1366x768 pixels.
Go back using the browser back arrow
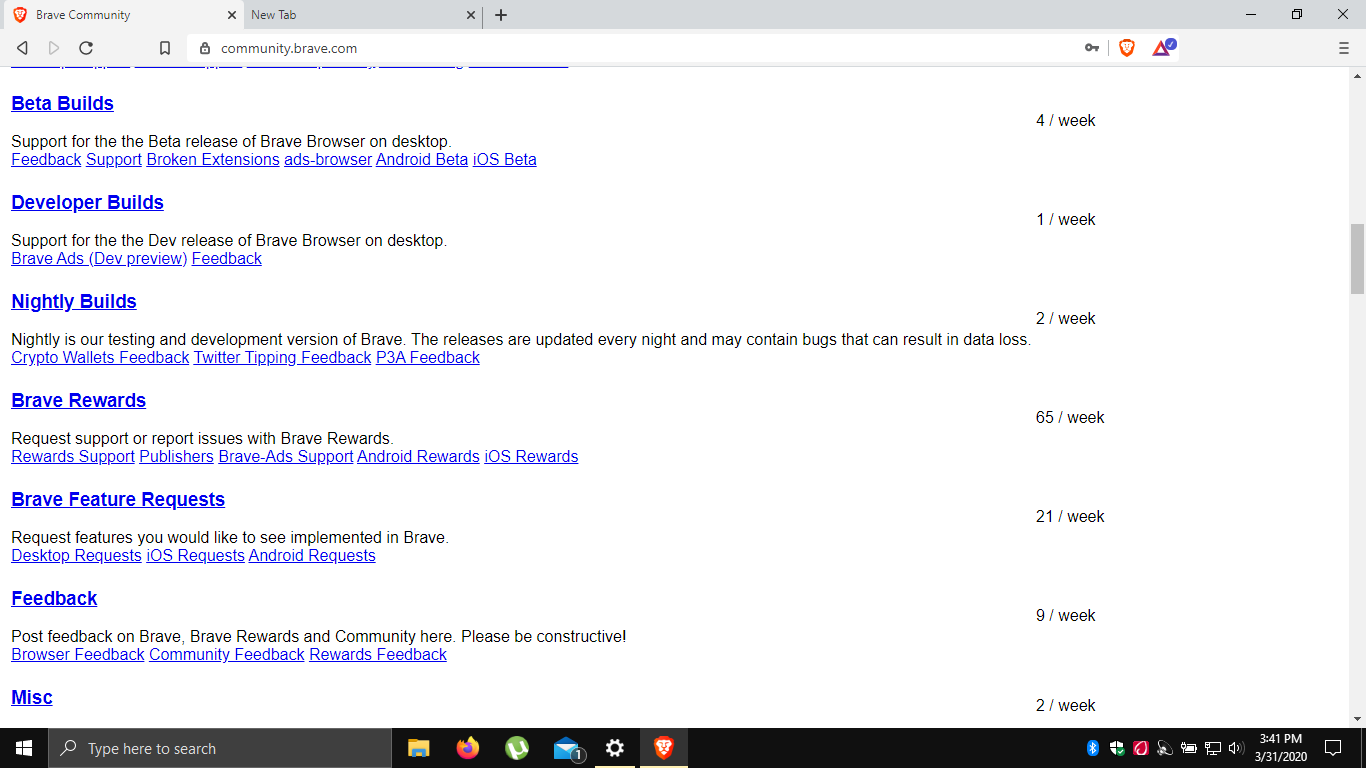[22, 48]
